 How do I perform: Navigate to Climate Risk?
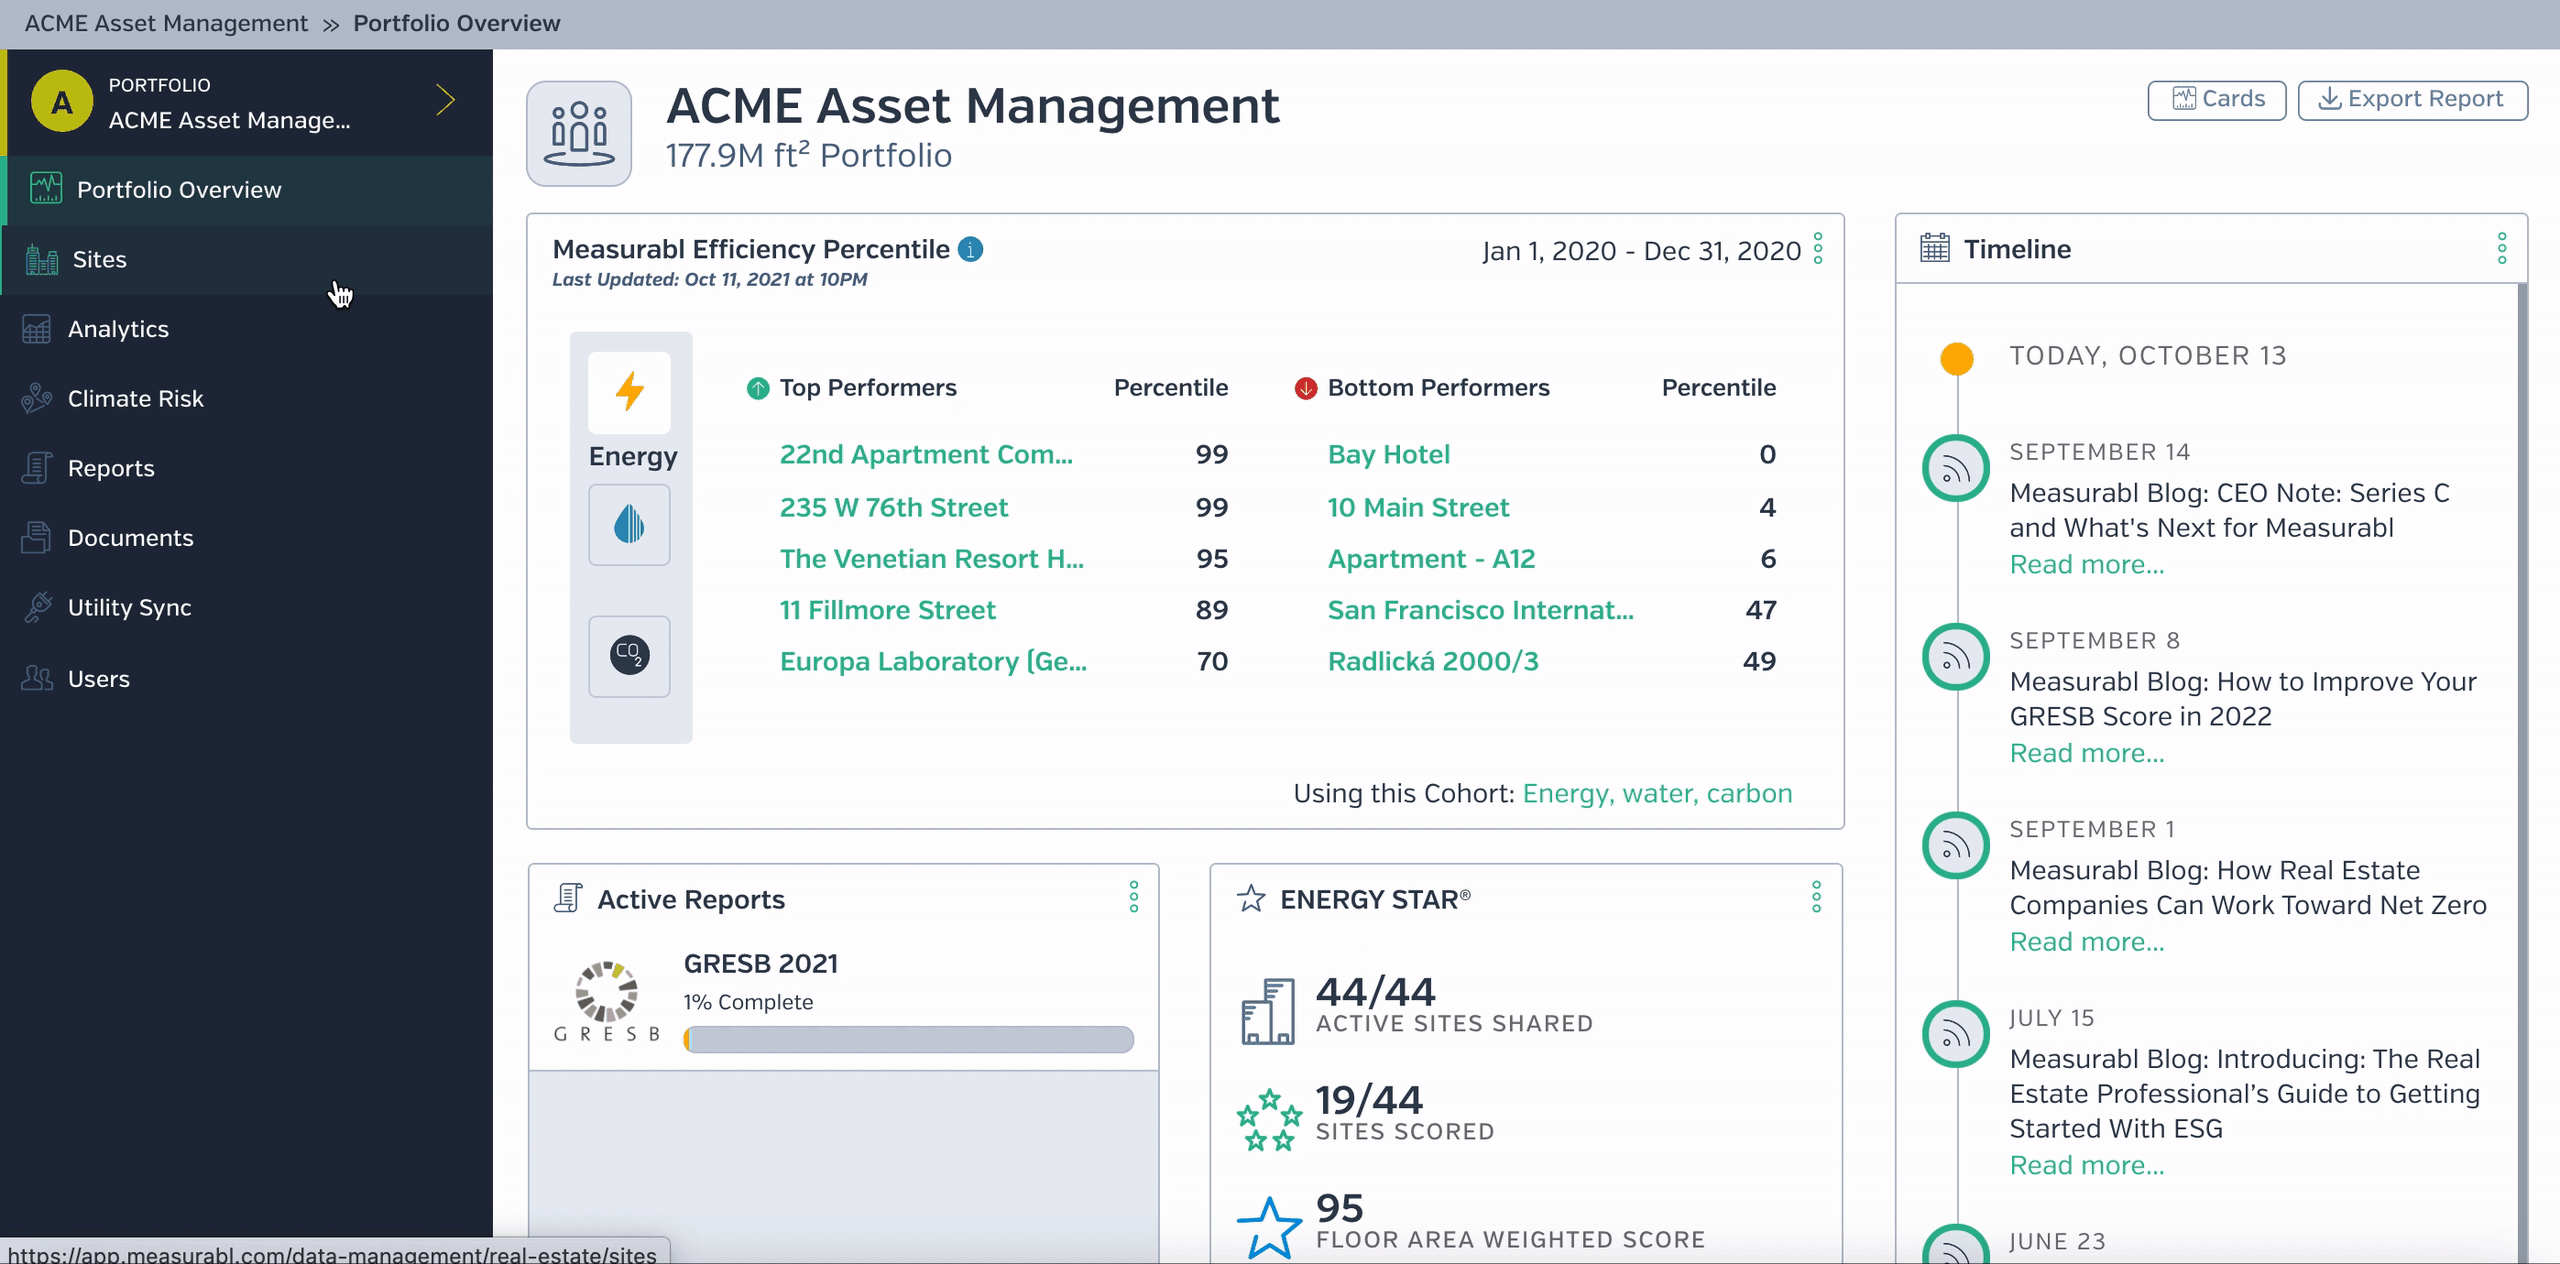[x=246, y=398]
